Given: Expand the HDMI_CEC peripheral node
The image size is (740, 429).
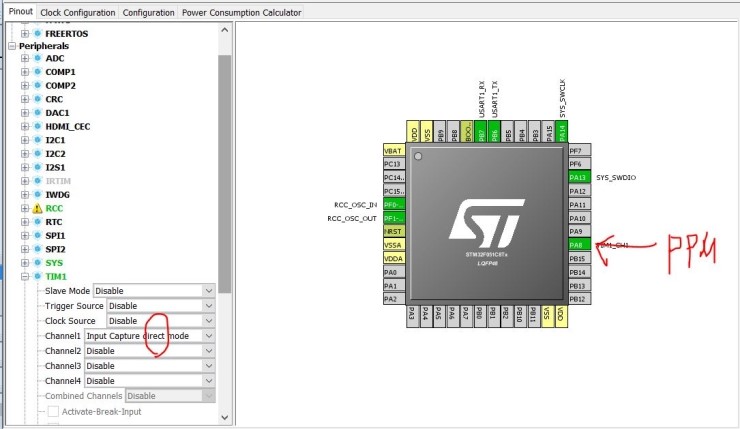Looking at the screenshot, I should coord(25,126).
